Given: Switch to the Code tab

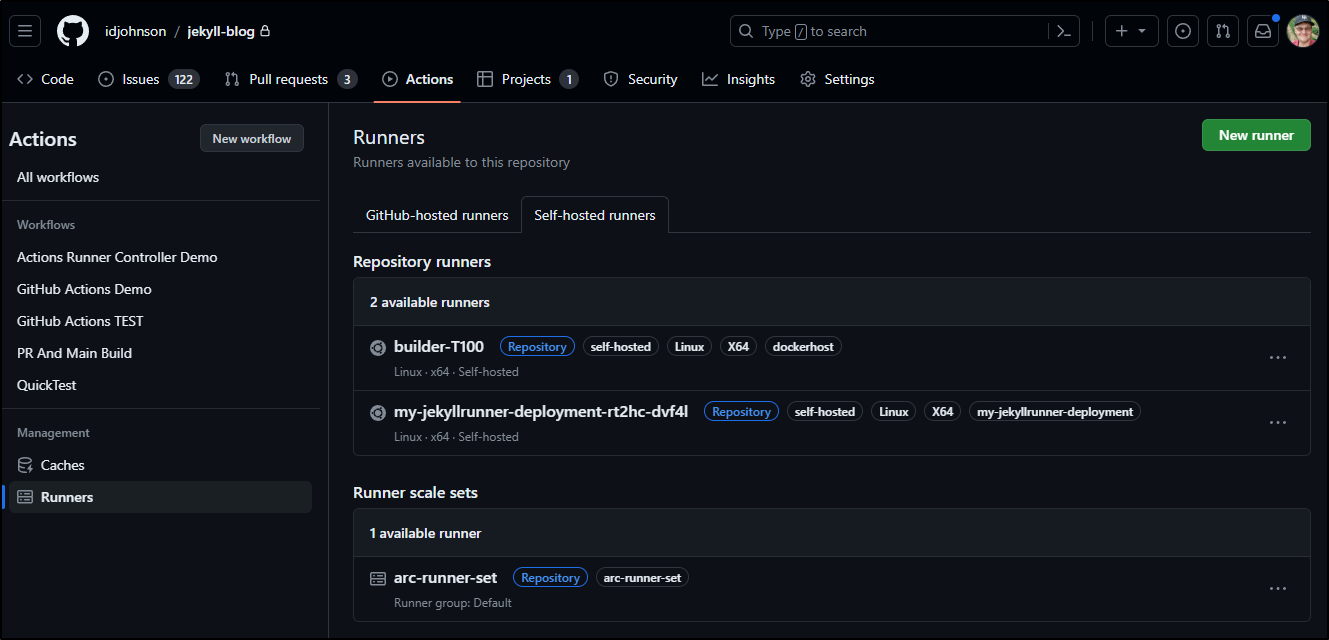Looking at the screenshot, I should [x=46, y=79].
